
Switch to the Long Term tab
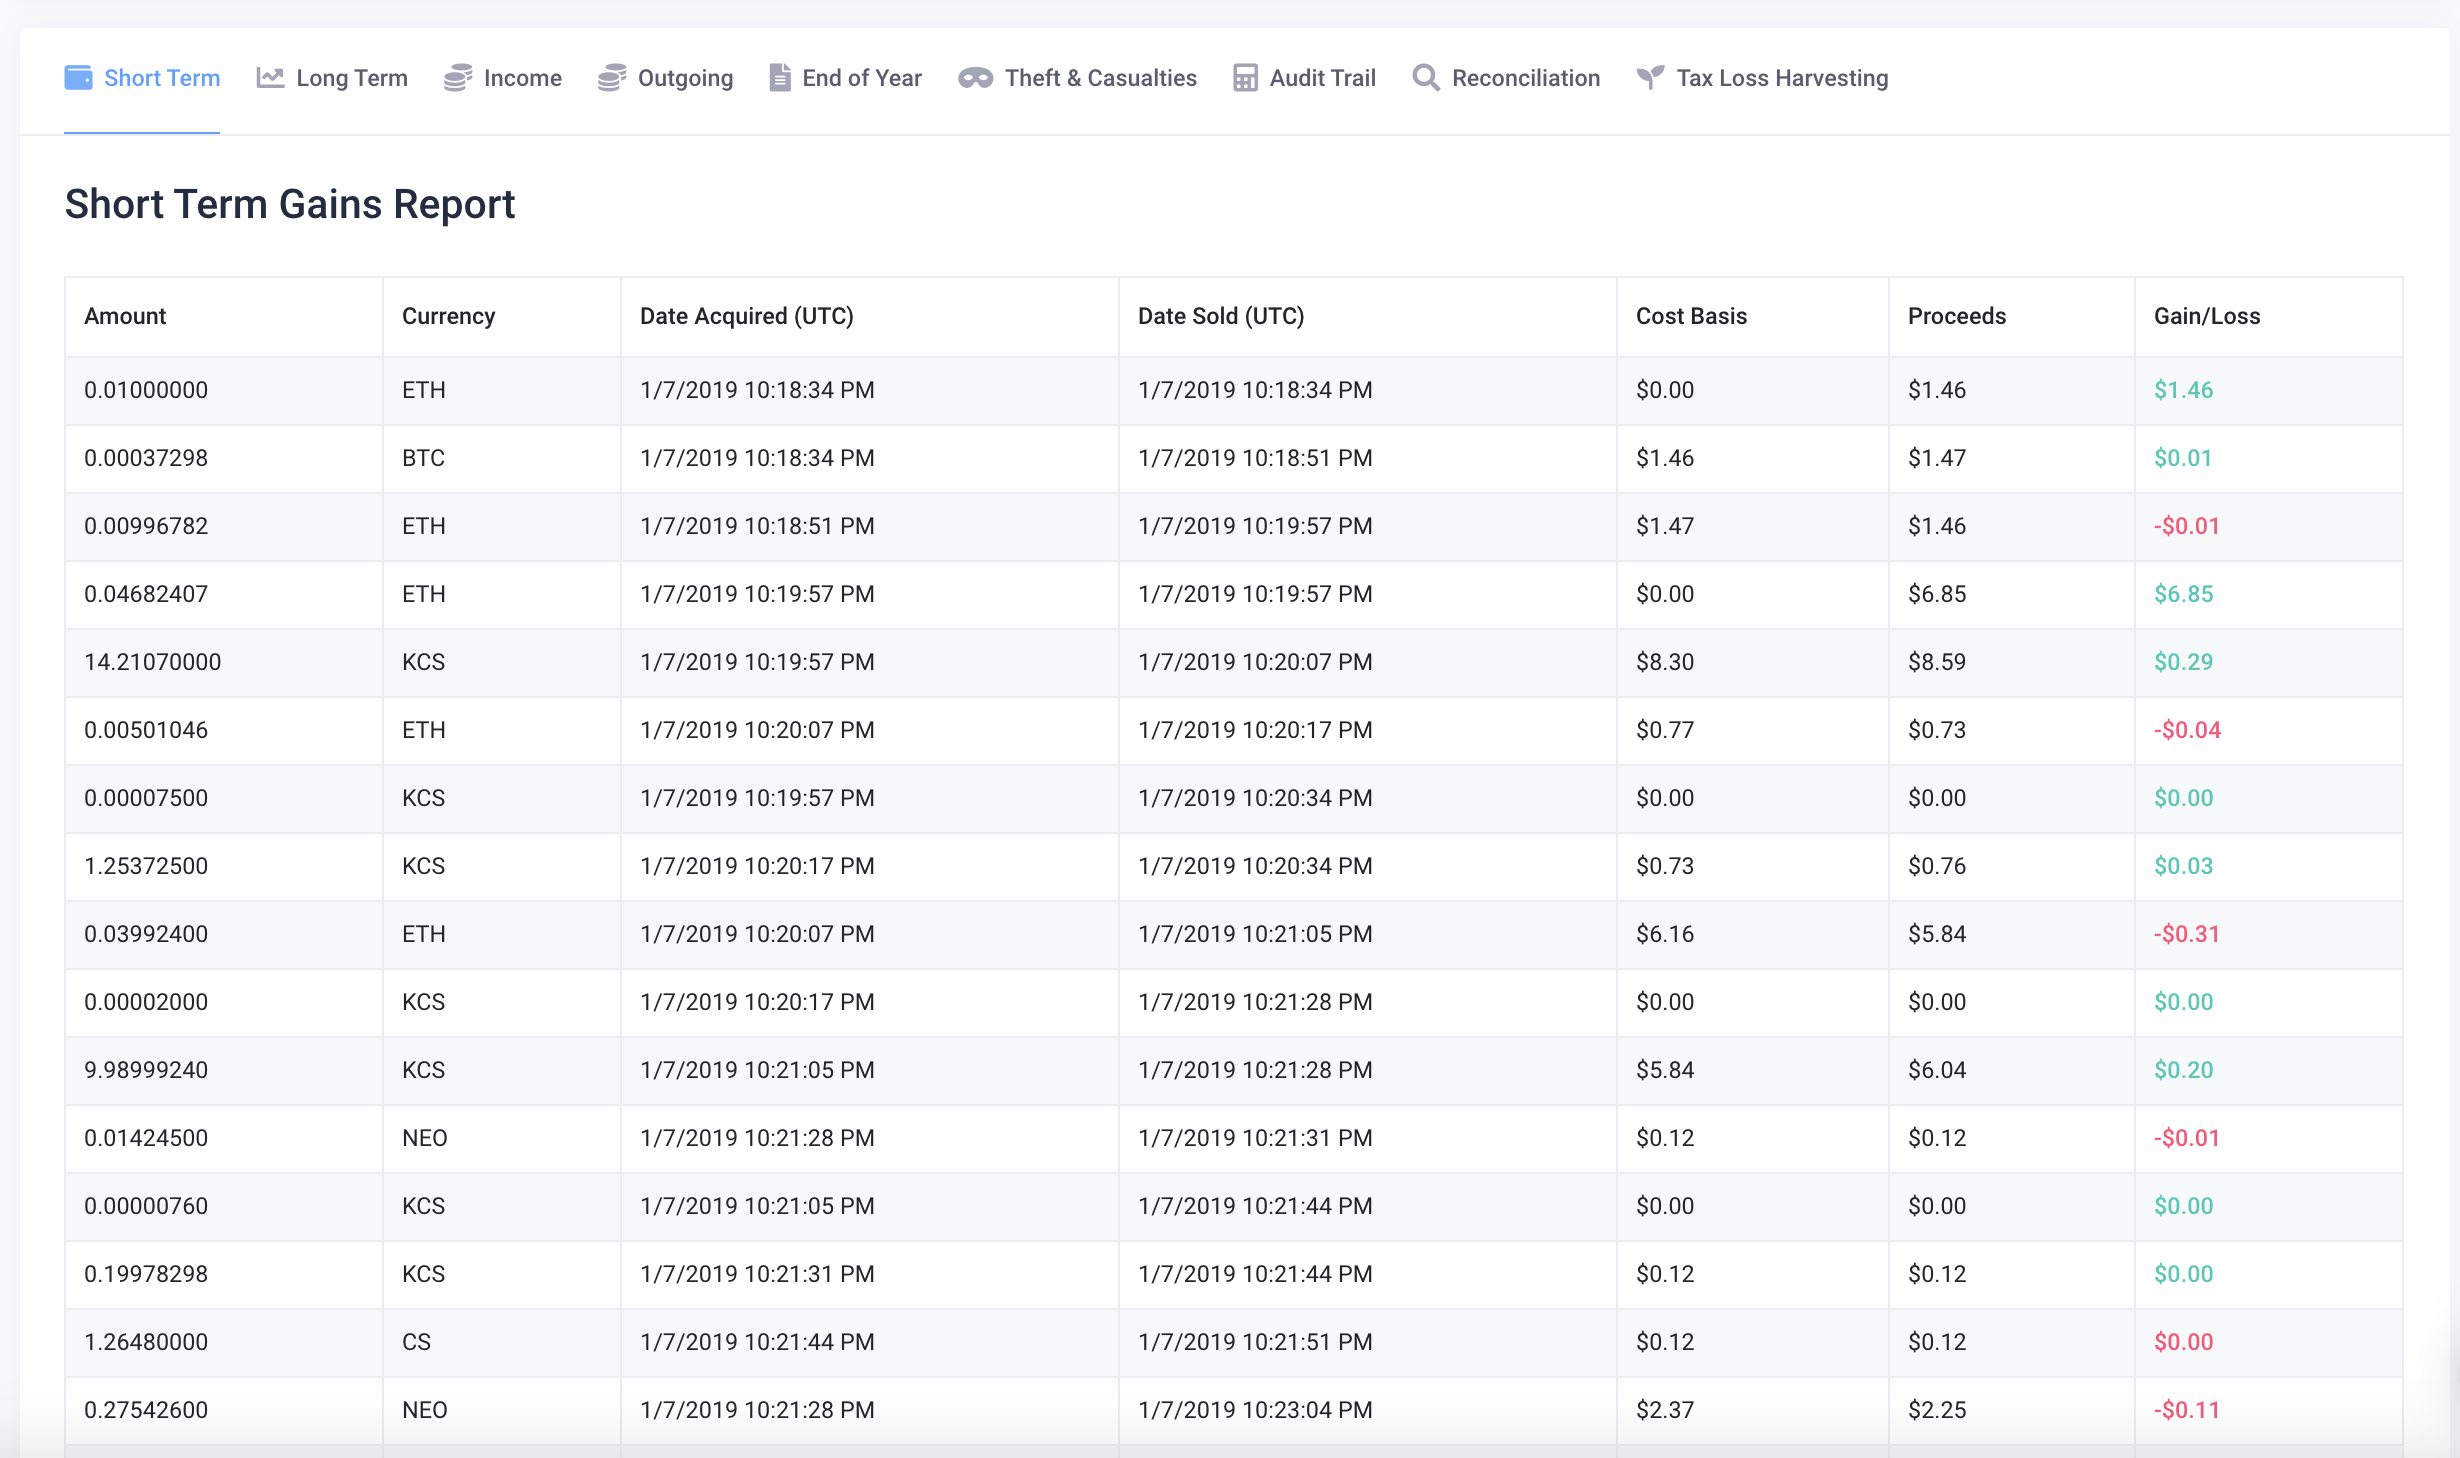click(332, 78)
